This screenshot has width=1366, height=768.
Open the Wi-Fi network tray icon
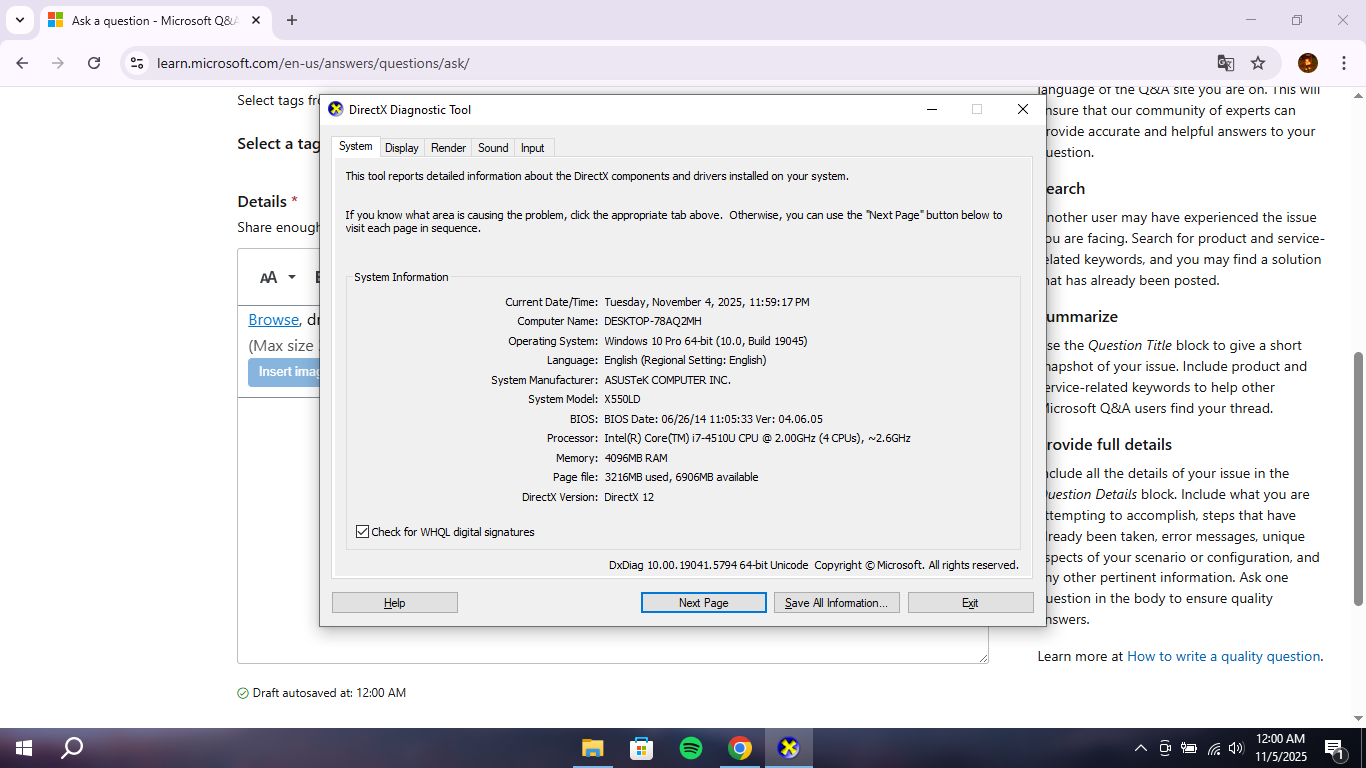[x=1214, y=748]
